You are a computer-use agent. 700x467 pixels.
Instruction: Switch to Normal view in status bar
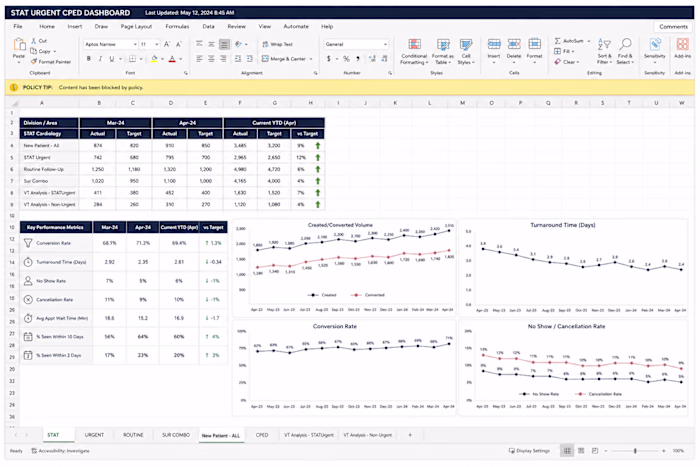tap(567, 451)
